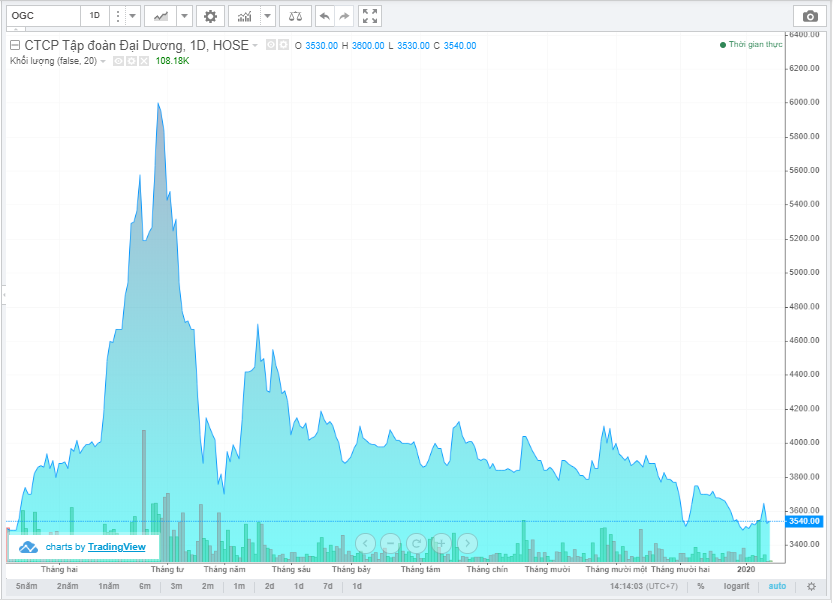
Task: Click the 14:14:03 (UTC+7) timezone clock
Action: 643,586
